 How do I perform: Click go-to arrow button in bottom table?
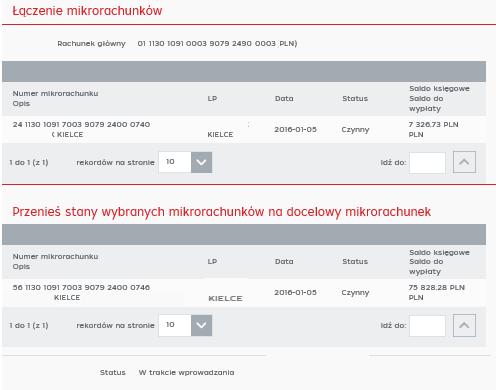tap(464, 325)
